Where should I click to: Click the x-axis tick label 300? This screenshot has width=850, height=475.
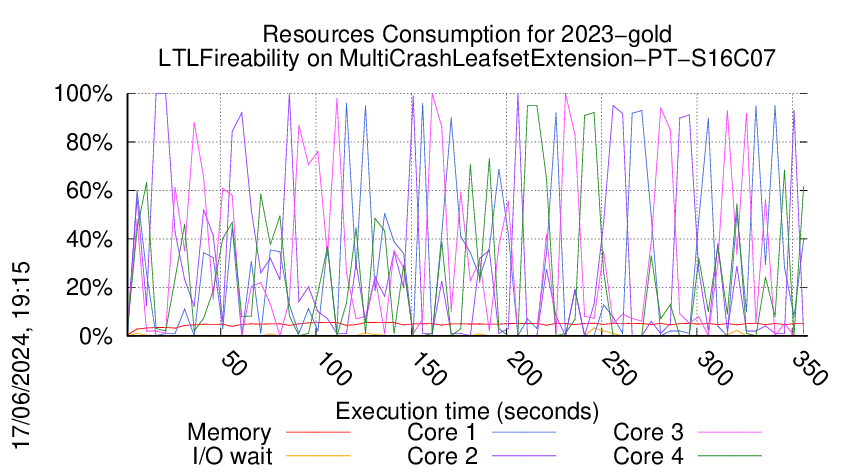coord(715,369)
